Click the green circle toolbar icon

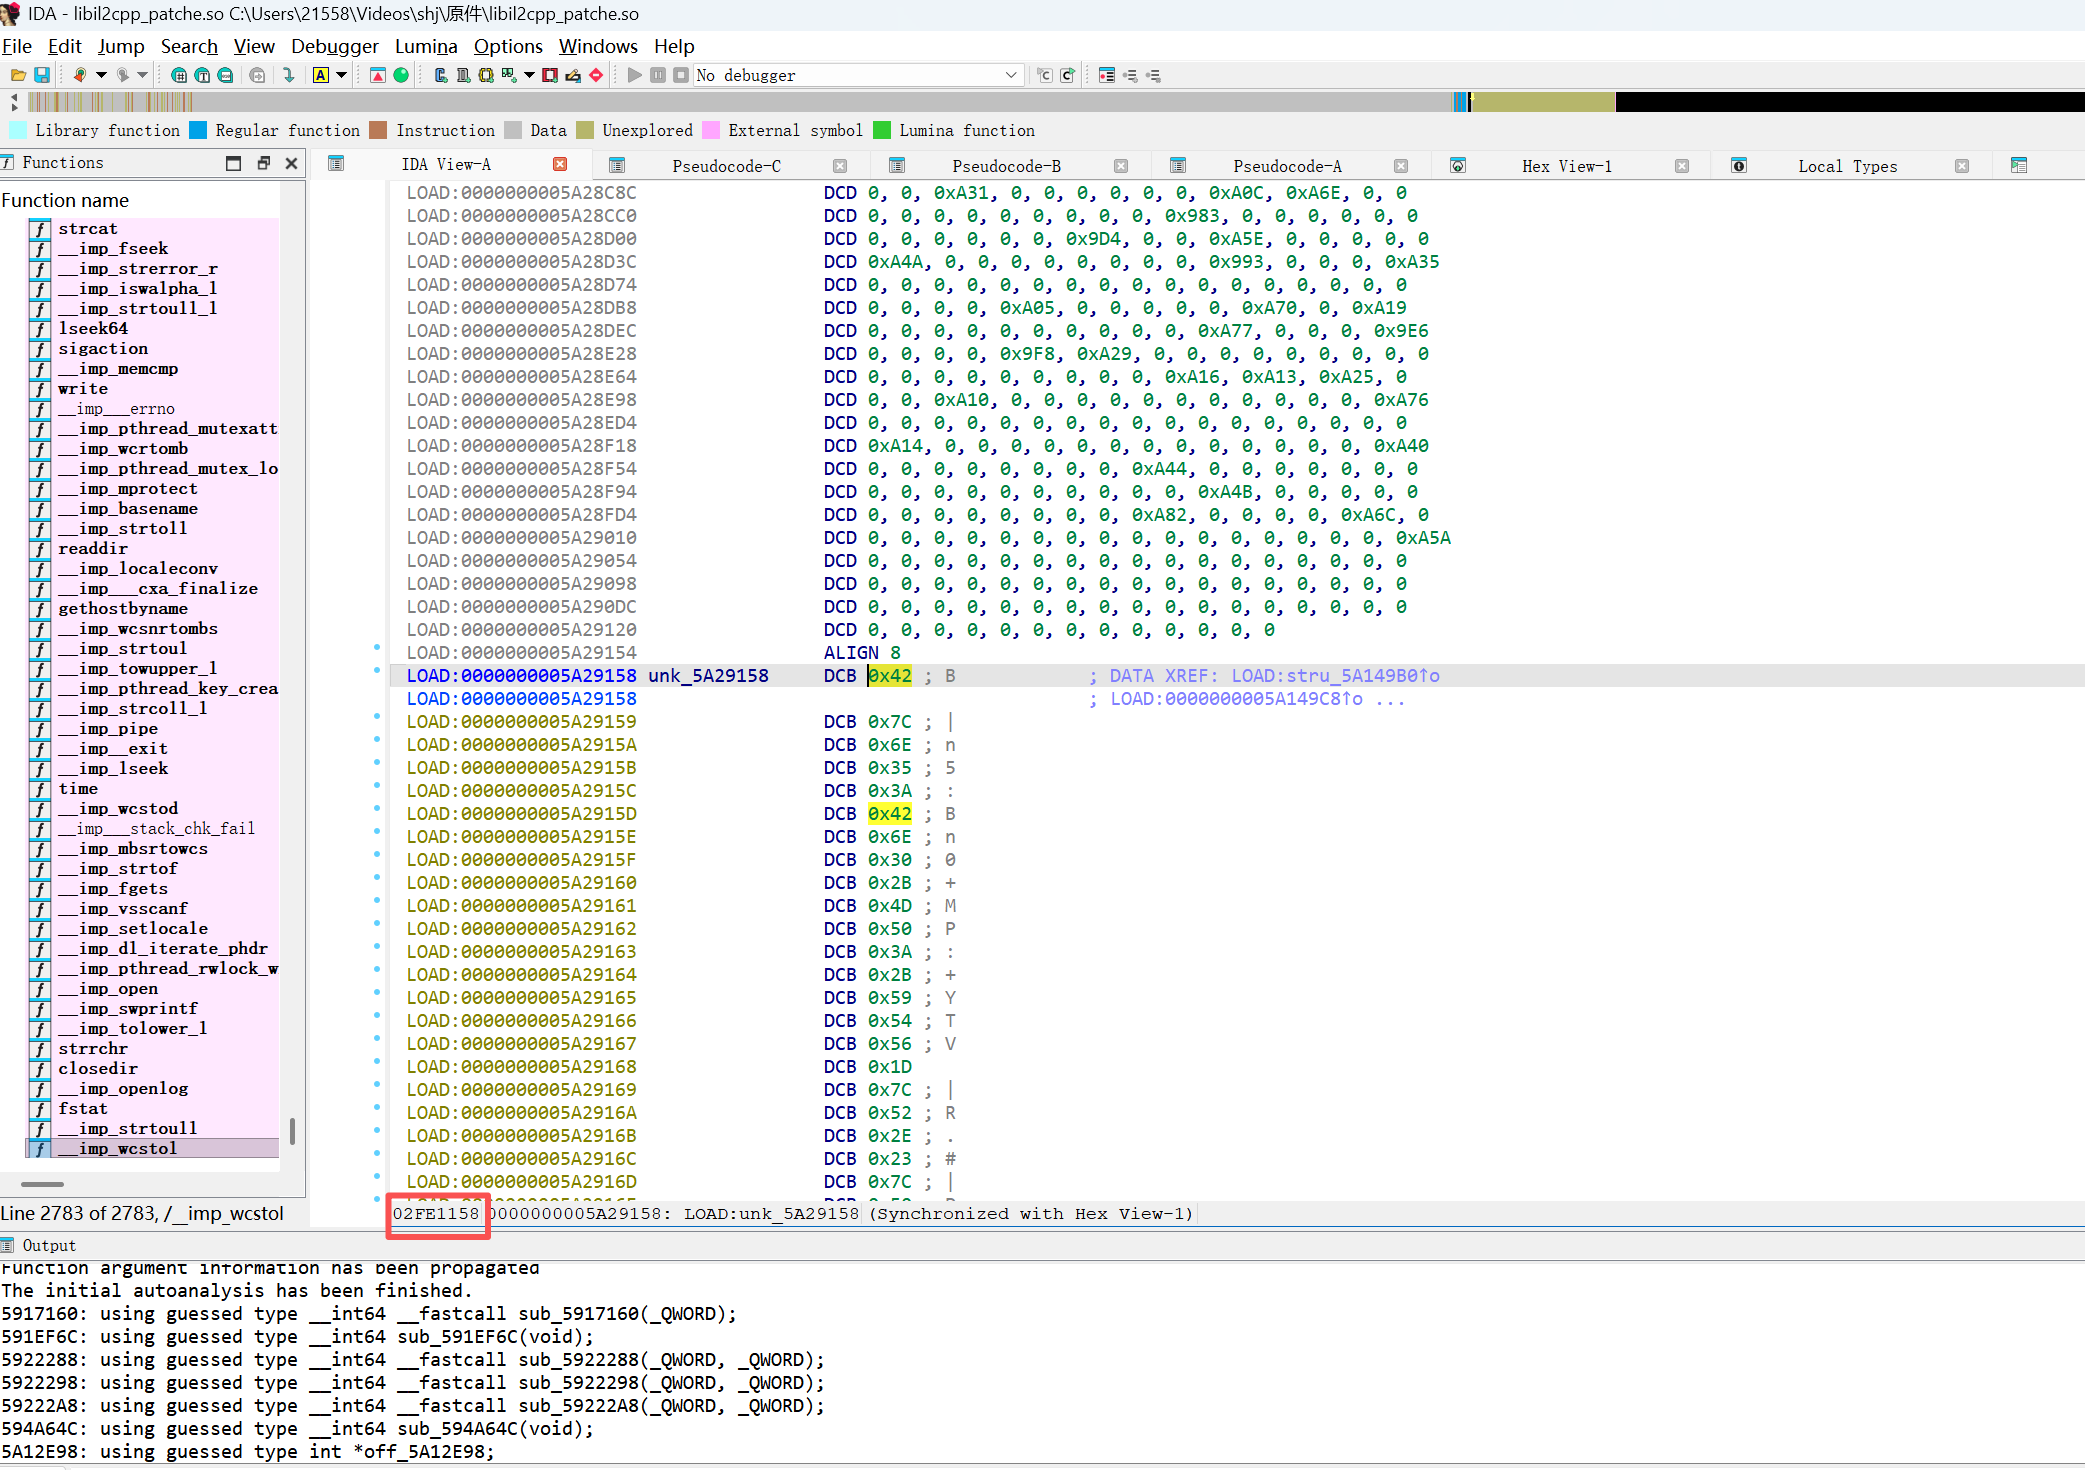tap(401, 75)
